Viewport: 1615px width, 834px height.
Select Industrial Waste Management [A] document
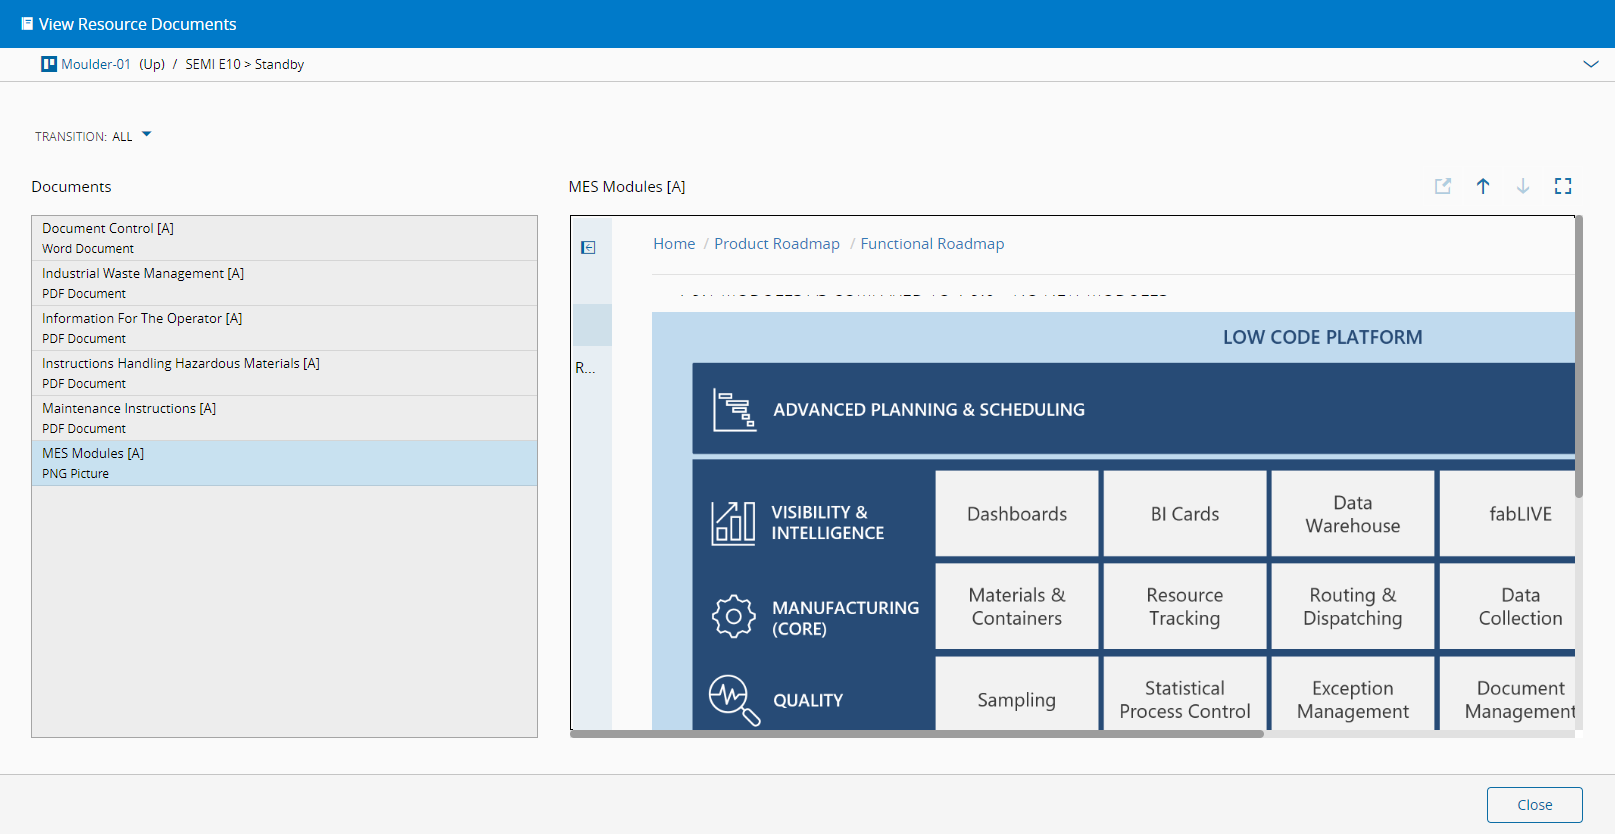[x=284, y=283]
